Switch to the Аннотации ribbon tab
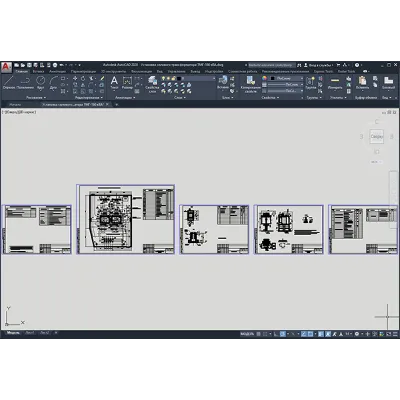Image resolution: width=400 pixels, height=400 pixels. pos(58,71)
